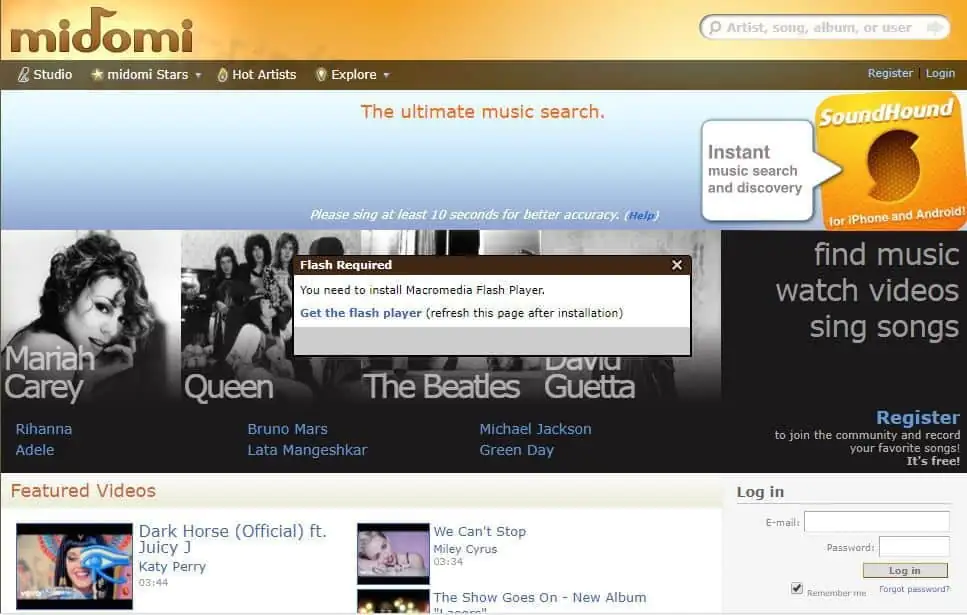Click the Forgot password link
967x615 pixels.
(x=914, y=589)
